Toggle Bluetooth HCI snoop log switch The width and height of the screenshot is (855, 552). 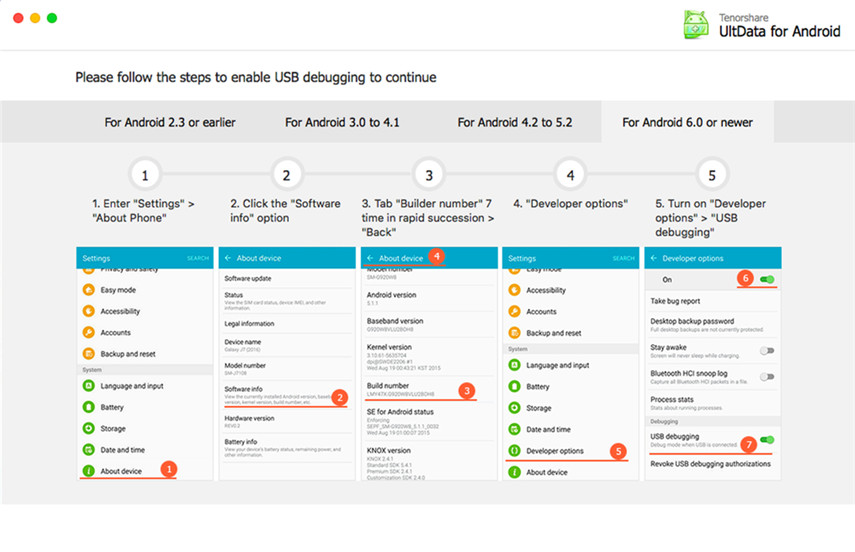(767, 377)
